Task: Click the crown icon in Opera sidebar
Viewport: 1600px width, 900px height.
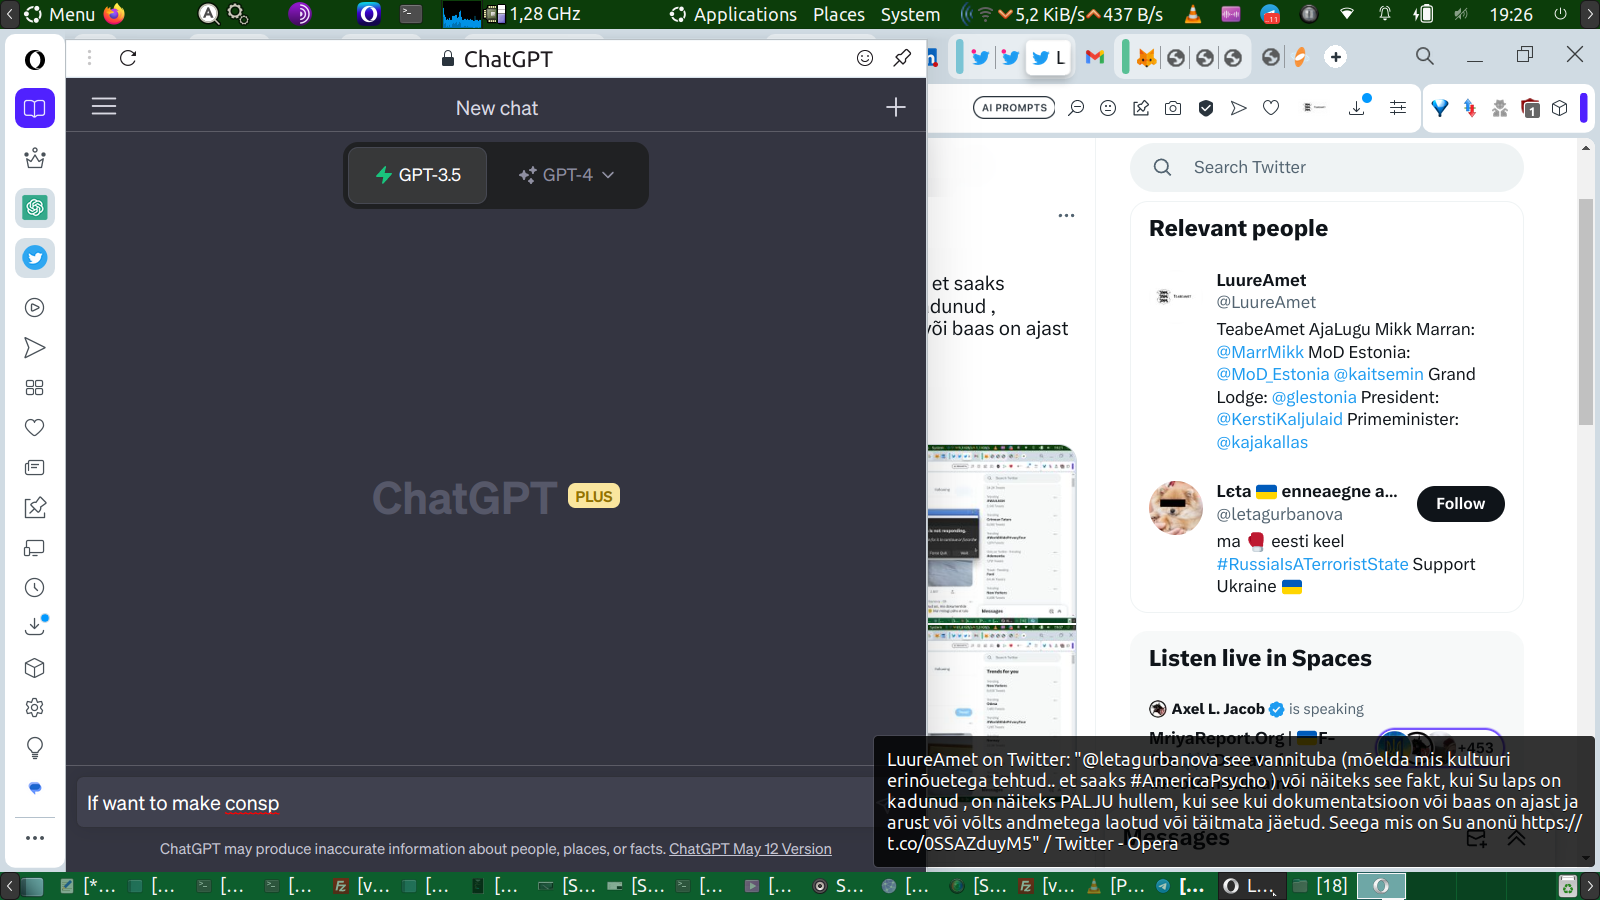Action: [35, 158]
